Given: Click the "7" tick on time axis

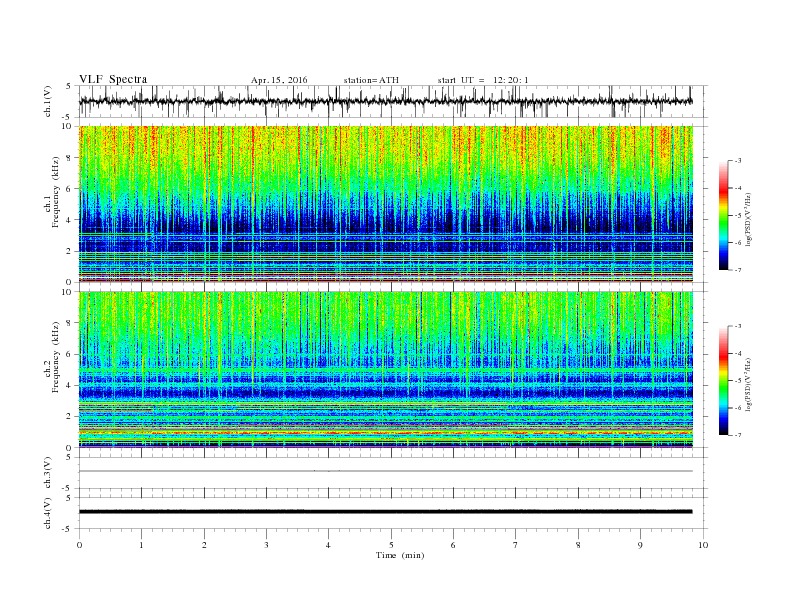Looking at the screenshot, I should (x=516, y=545).
